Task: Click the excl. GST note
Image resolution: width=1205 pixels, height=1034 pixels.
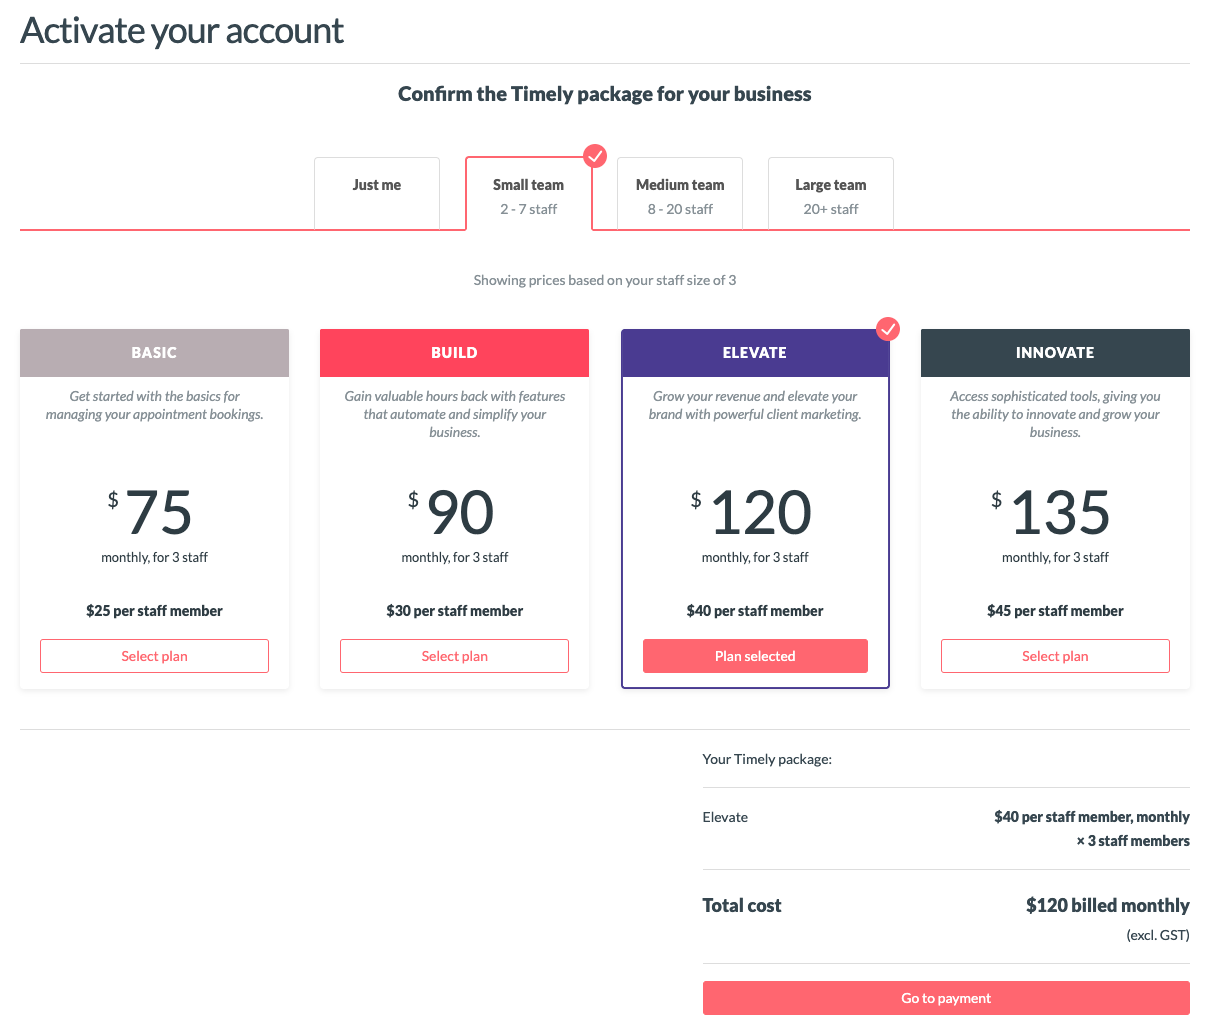Action: [1157, 935]
